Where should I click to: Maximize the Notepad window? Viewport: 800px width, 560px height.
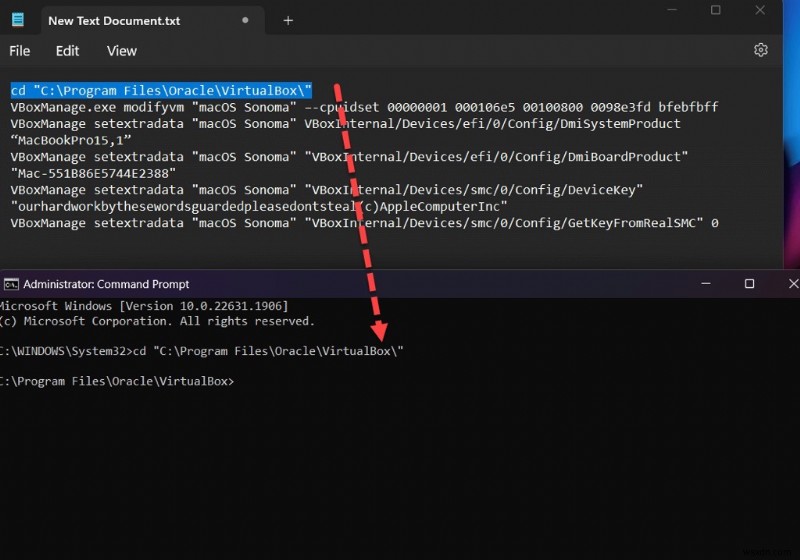pos(716,10)
